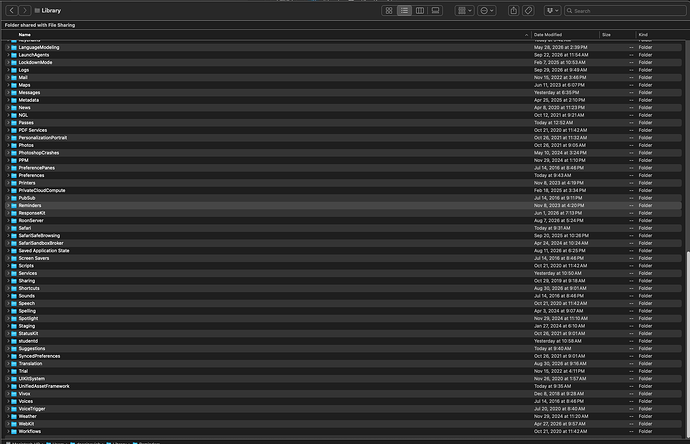
Task: Select the News folder icon
Action: pyautogui.click(x=14, y=107)
